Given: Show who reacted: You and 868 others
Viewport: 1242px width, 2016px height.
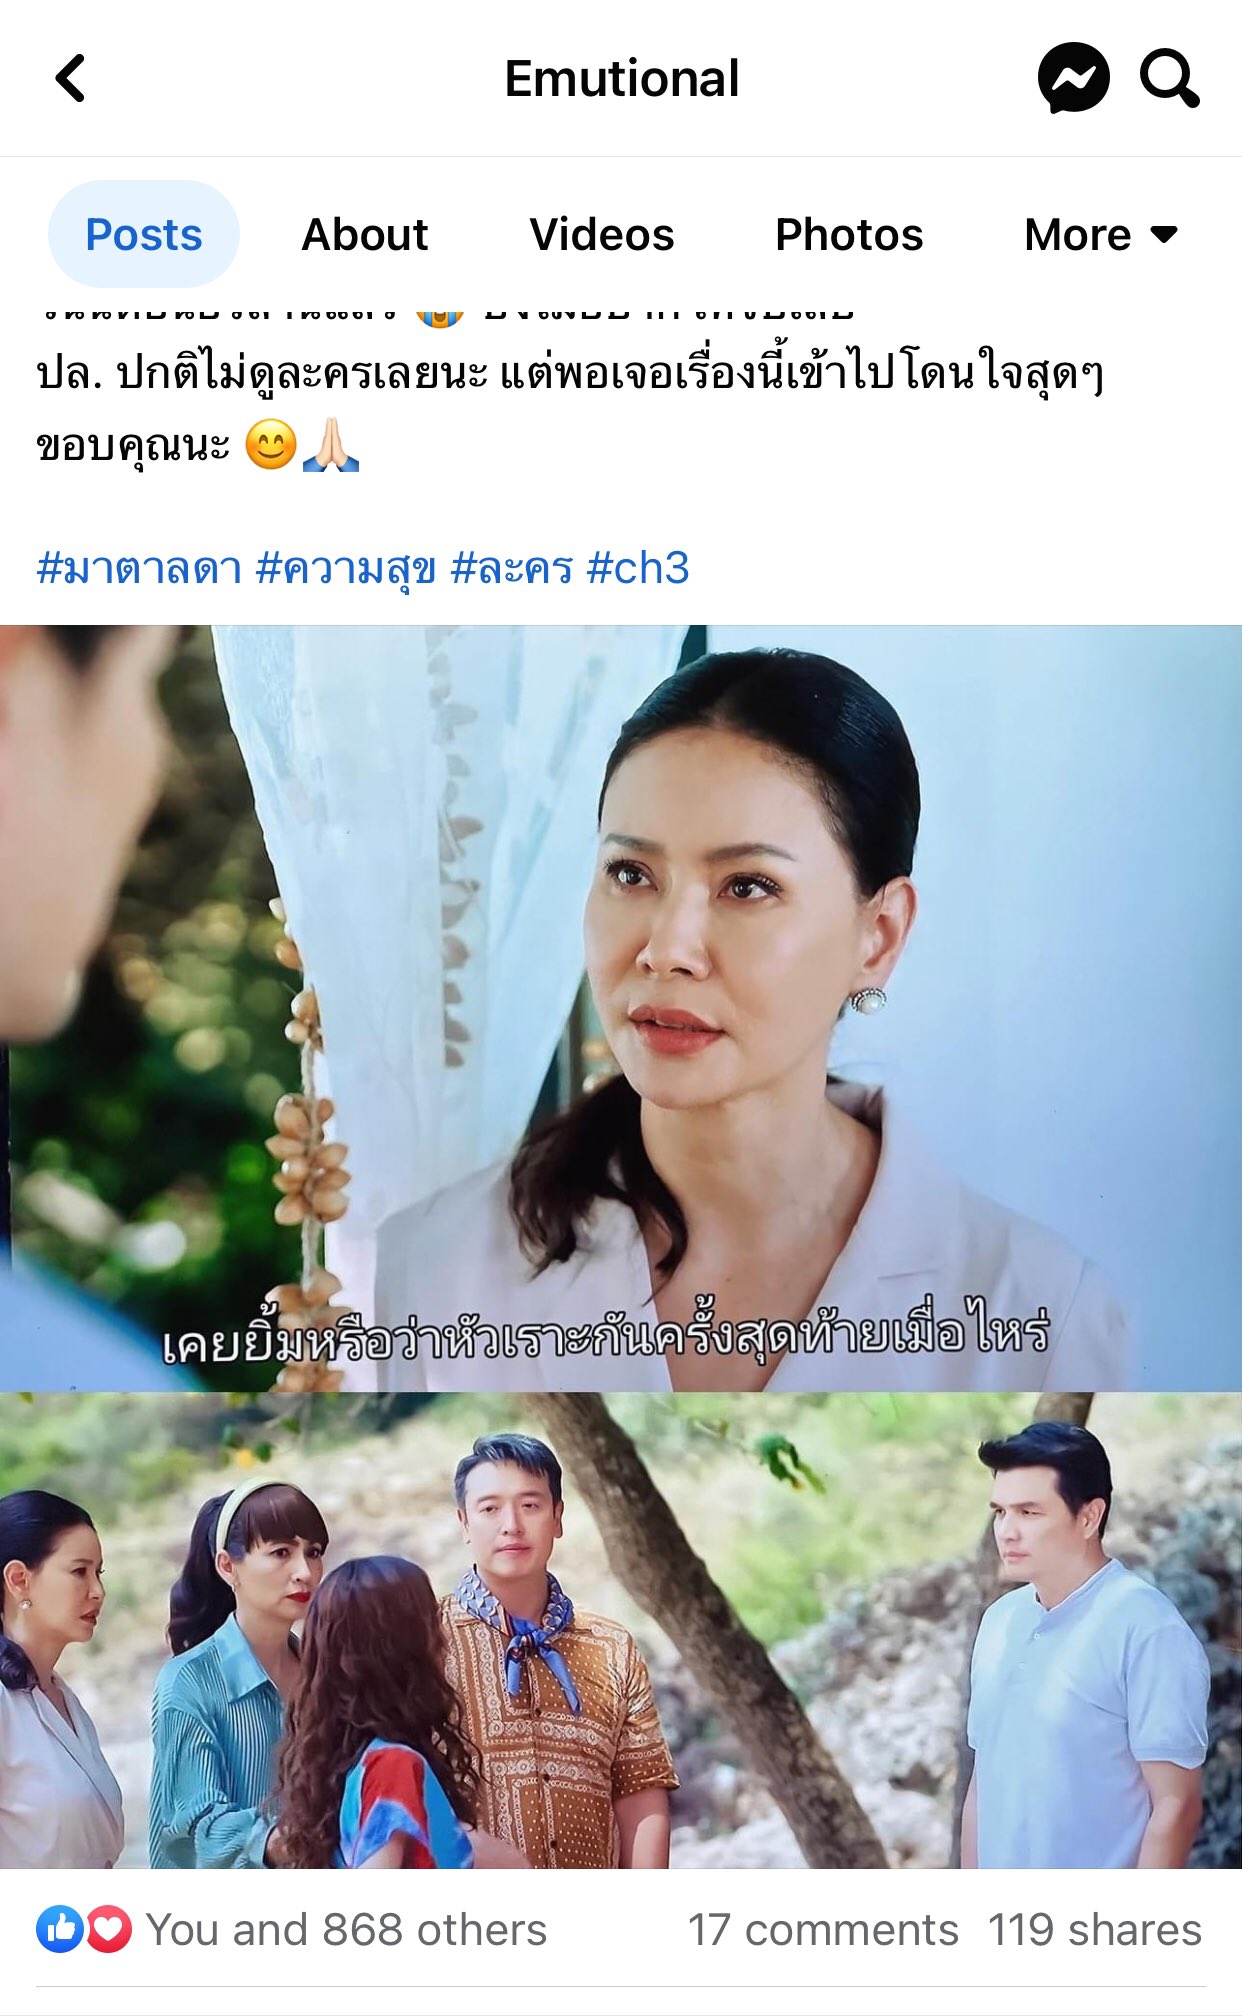Looking at the screenshot, I should (347, 1930).
